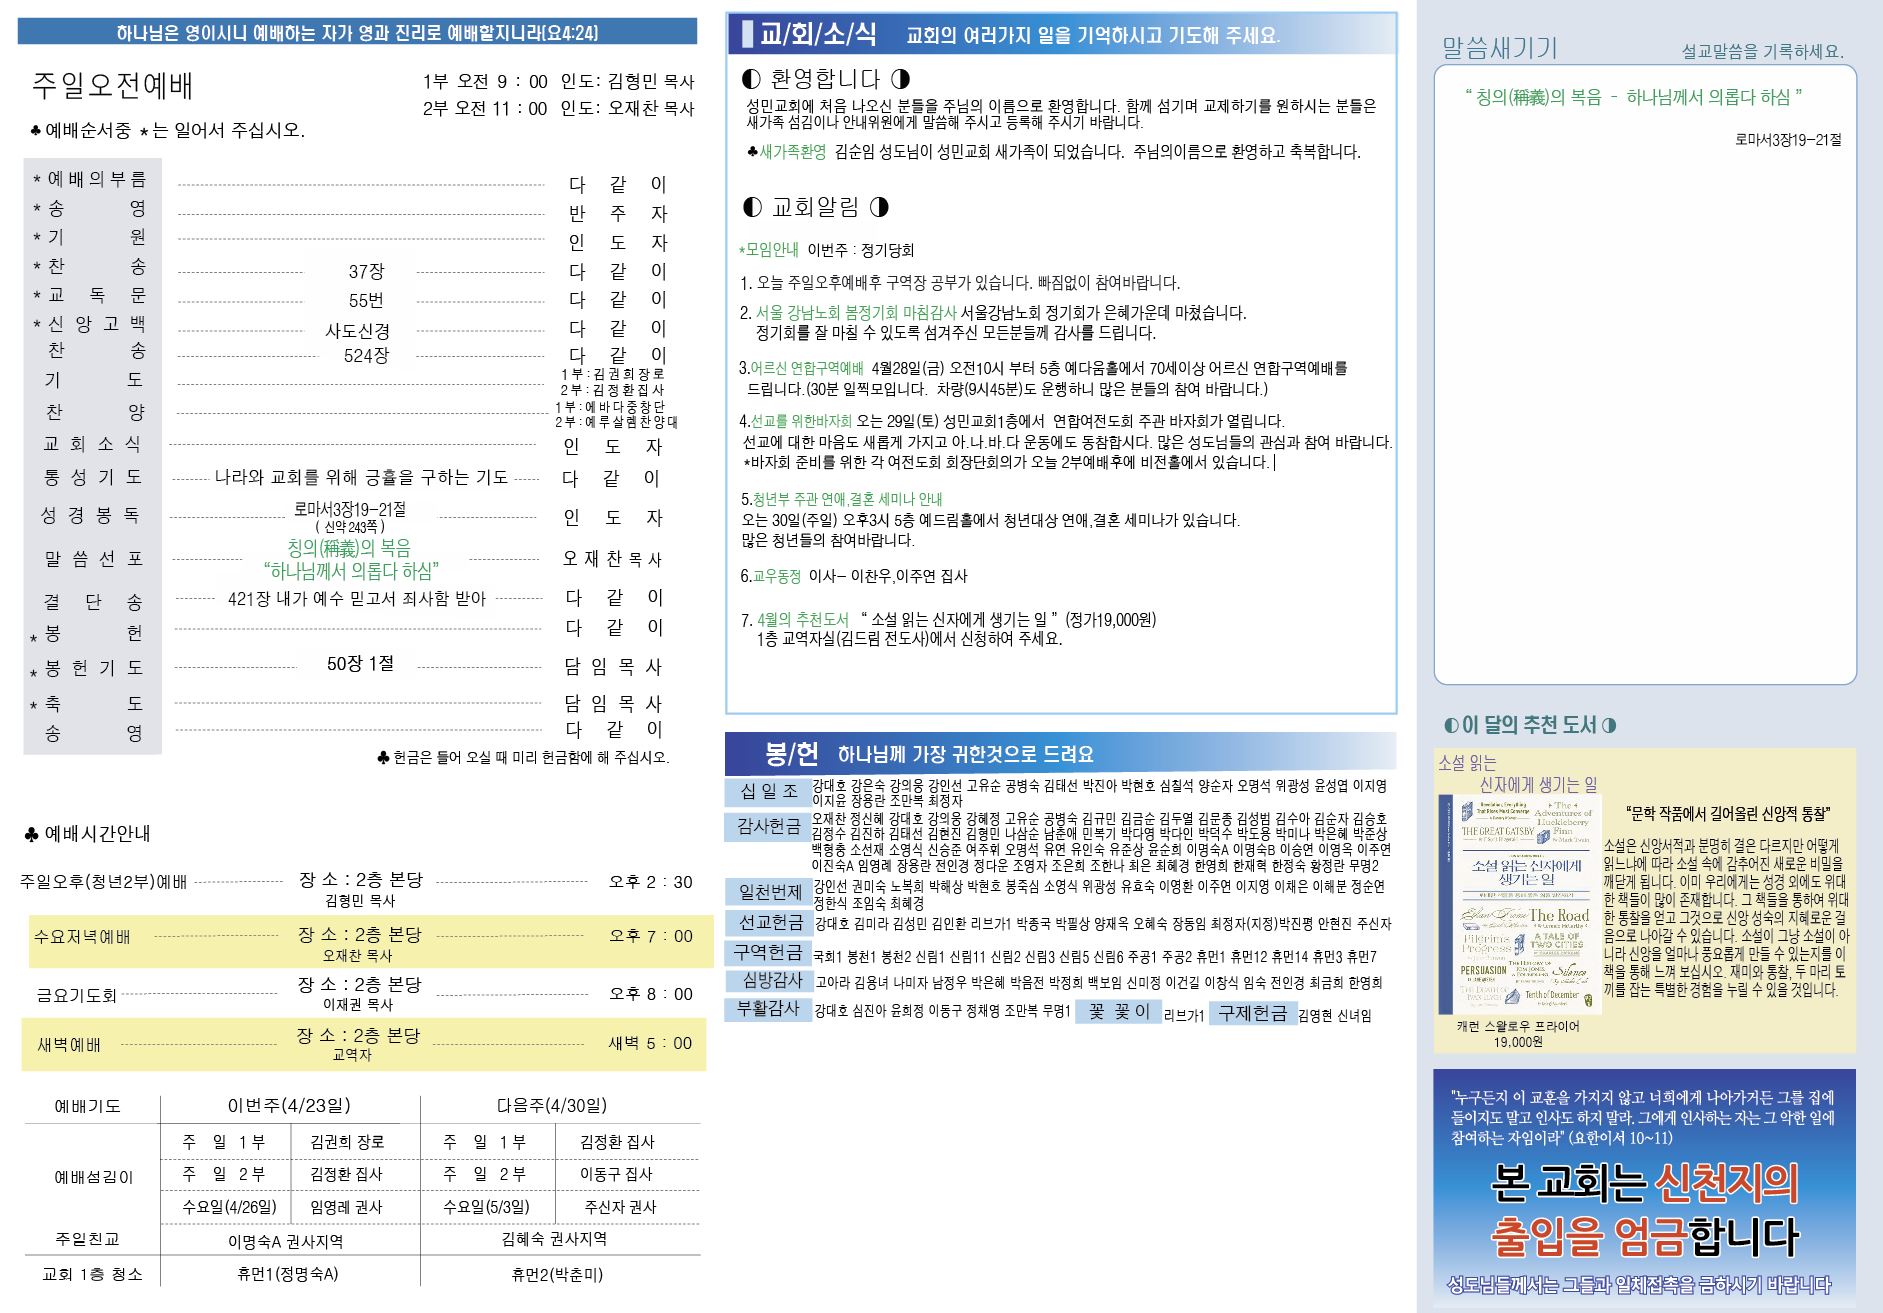Viewport: 1883px width, 1313px height.
Task: Click the highlighted row '새벽예배'
Action: click(365, 1044)
